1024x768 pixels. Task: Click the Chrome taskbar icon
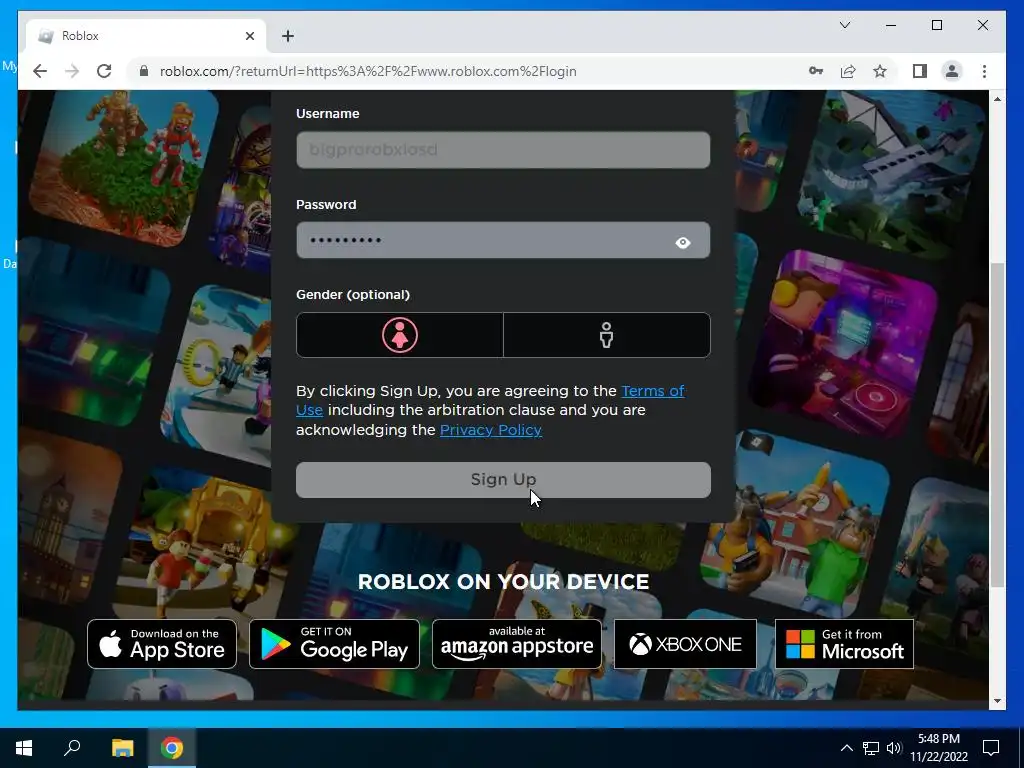[x=172, y=748]
